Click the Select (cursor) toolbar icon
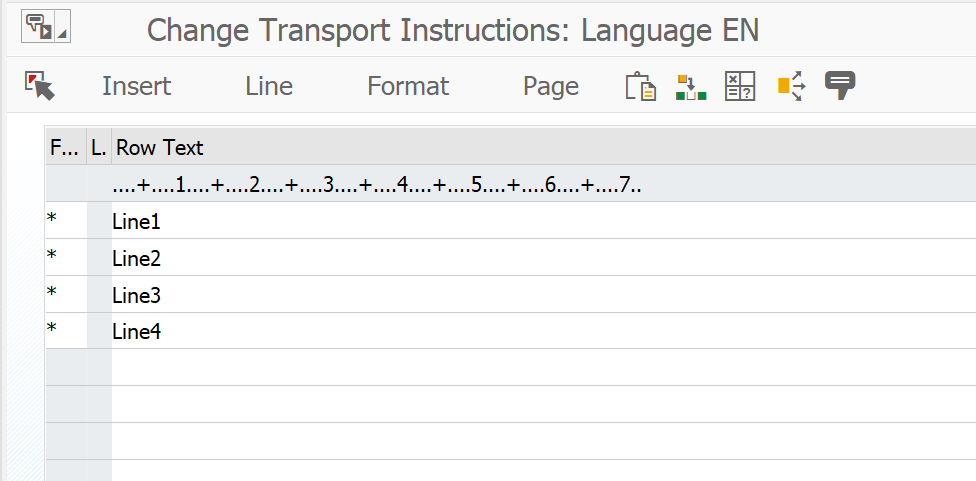The image size is (976, 481). point(40,86)
